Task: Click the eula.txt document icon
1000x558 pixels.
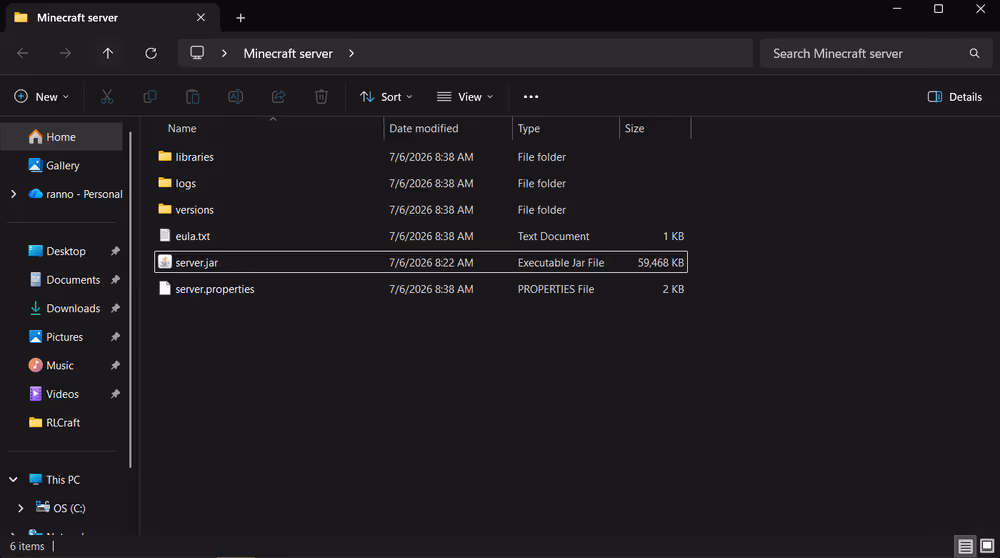Action: [x=165, y=235]
